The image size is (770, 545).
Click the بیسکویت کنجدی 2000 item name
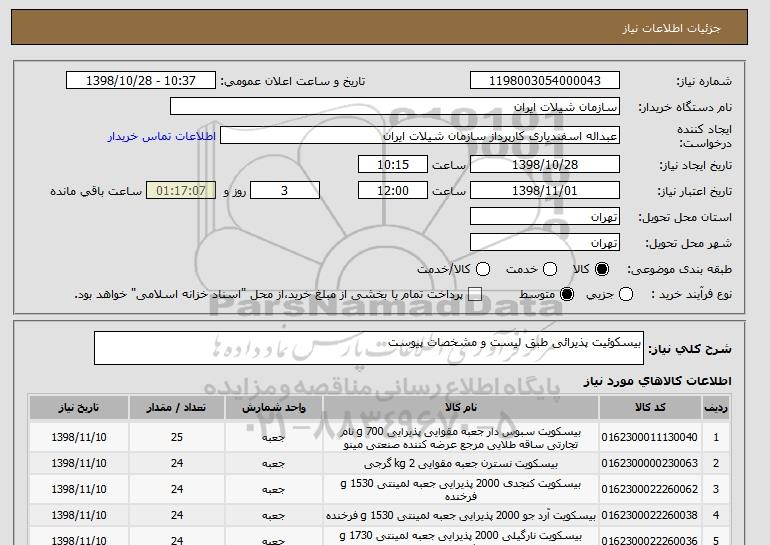click(461, 490)
